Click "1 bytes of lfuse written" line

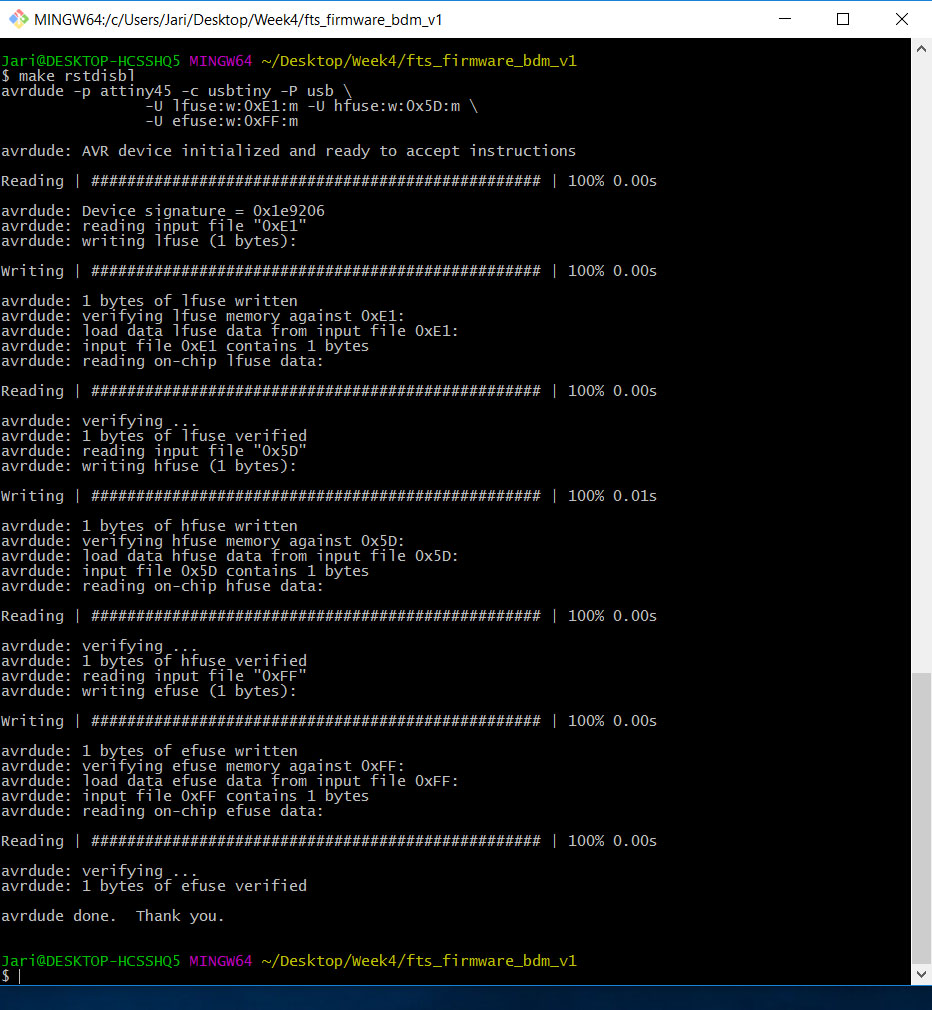coord(149,301)
